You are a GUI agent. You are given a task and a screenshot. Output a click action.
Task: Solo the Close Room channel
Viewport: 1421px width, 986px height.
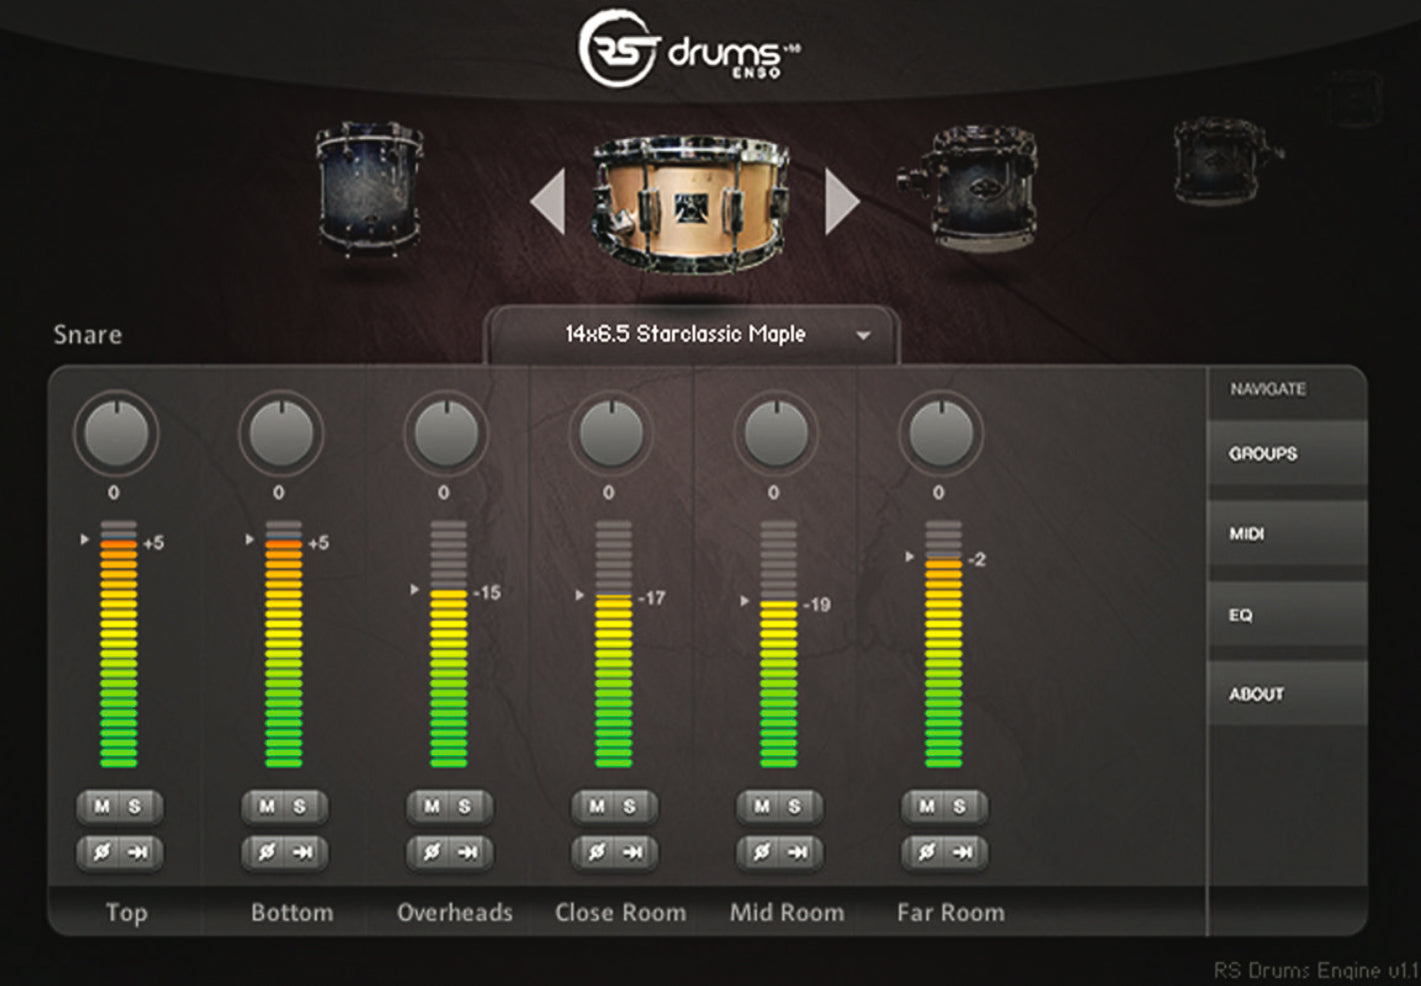coord(630,807)
